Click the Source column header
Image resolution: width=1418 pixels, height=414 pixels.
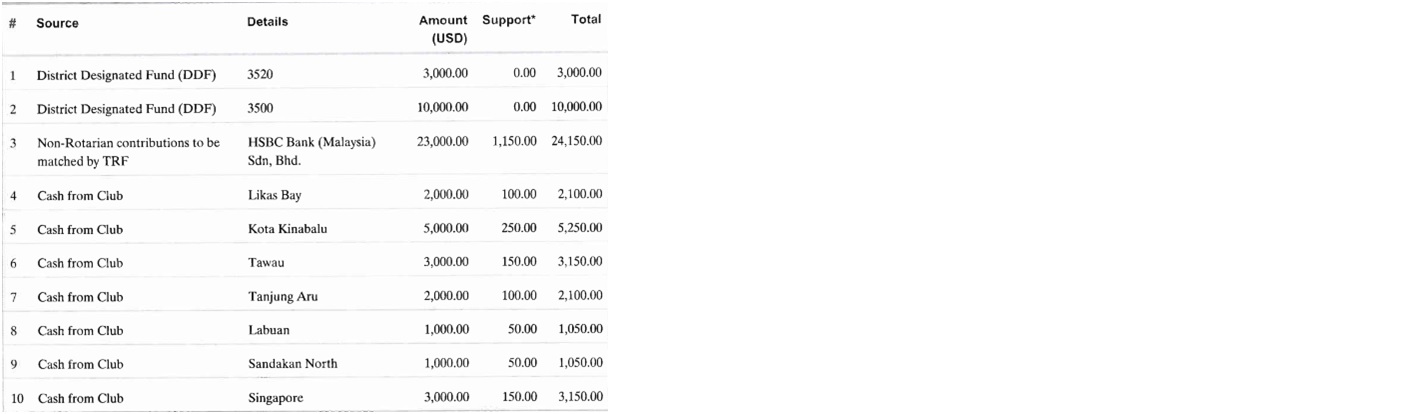click(x=57, y=23)
